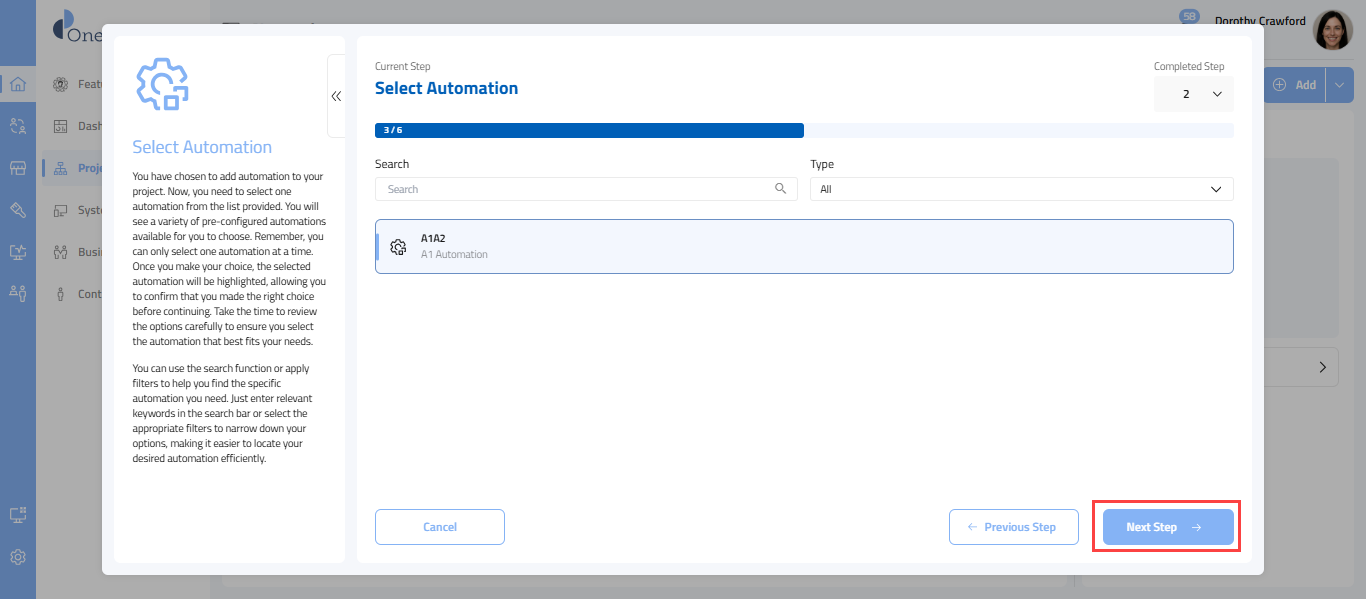This screenshot has width=1366, height=599.
Task: Open the storefront icon in left rail
Action: 17,168
